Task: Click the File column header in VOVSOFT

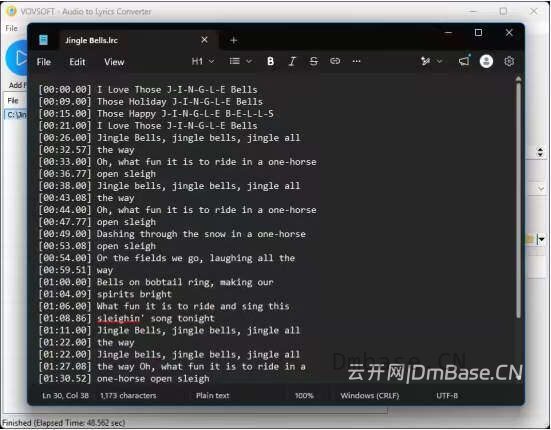Action: coord(13,101)
